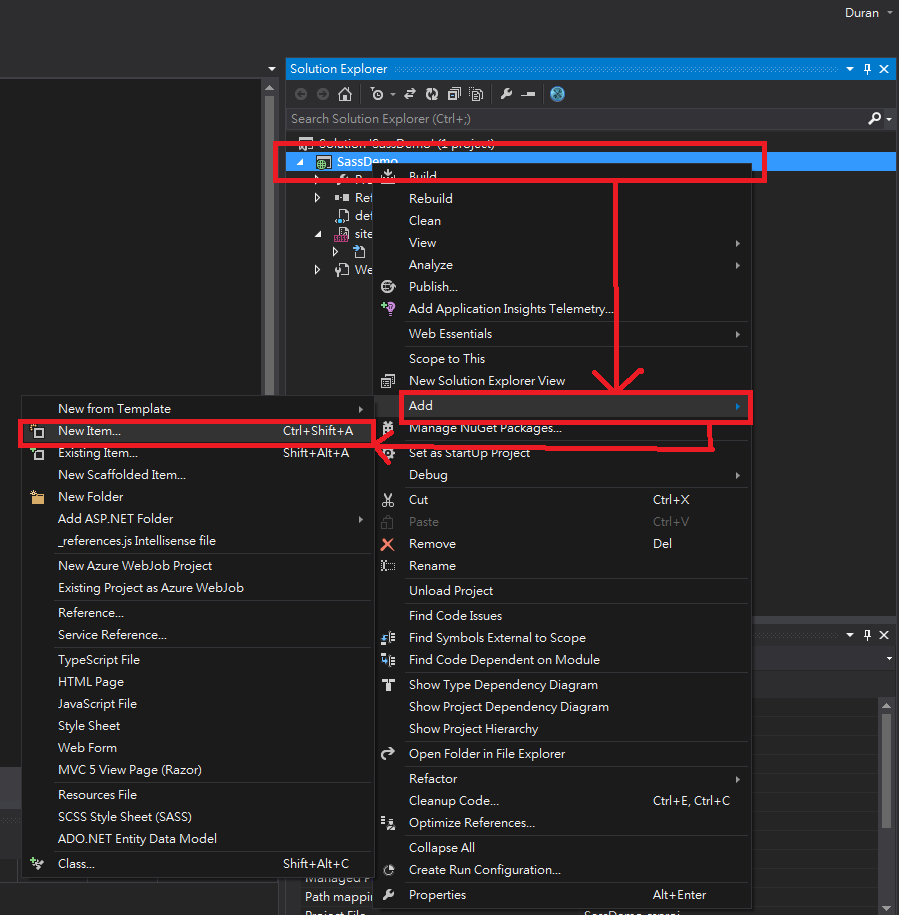The width and height of the screenshot is (899, 915).
Task: Click the Properties gear icon beside Properties entry
Action: pyautogui.click(x=389, y=894)
